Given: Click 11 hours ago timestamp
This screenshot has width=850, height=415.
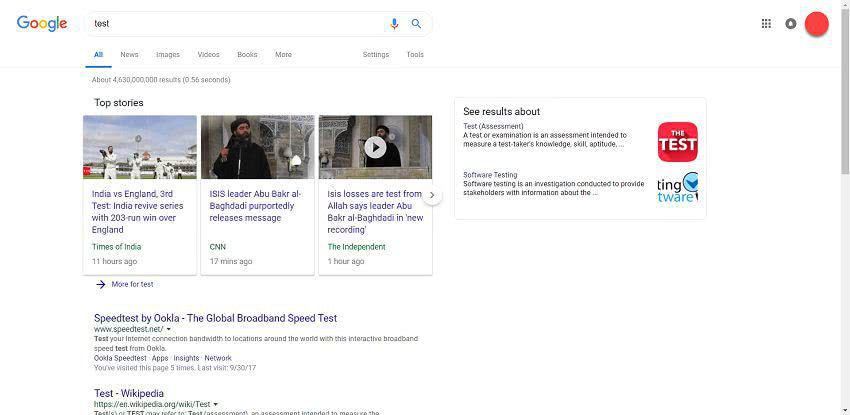Looking at the screenshot, I should [114, 262].
